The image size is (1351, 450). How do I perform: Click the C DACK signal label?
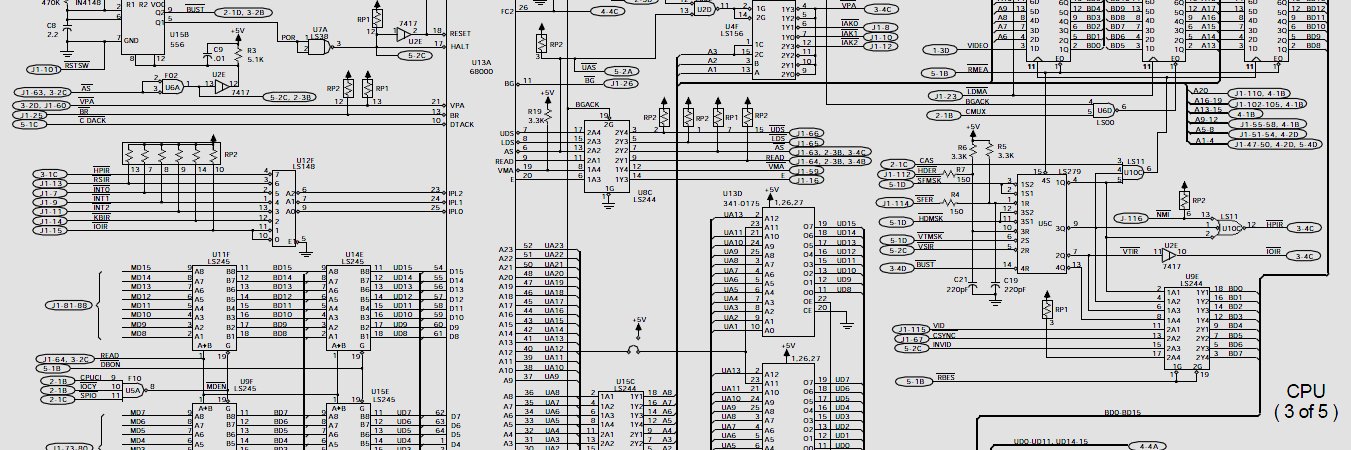point(93,120)
